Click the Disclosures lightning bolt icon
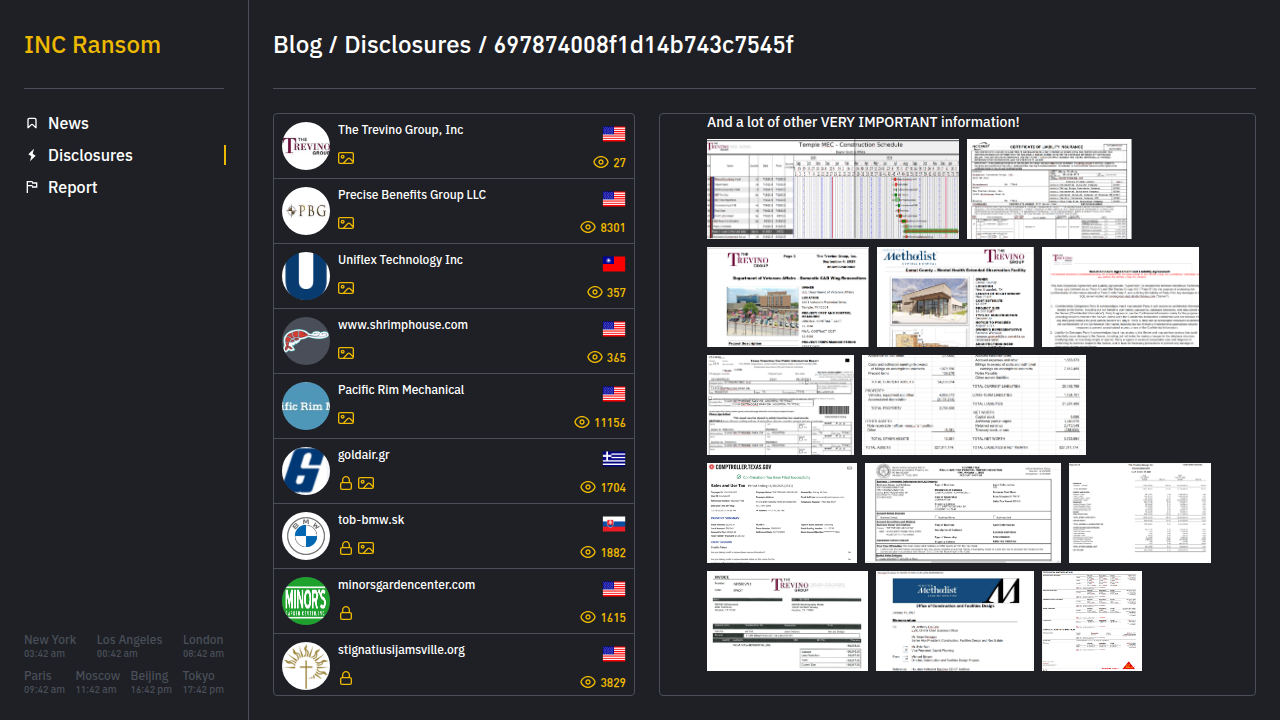Viewport: 1280px width, 720px height. tap(32, 155)
